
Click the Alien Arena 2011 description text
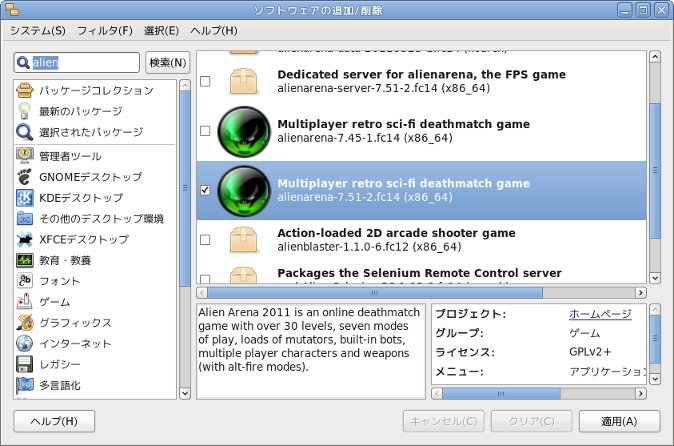coord(309,339)
